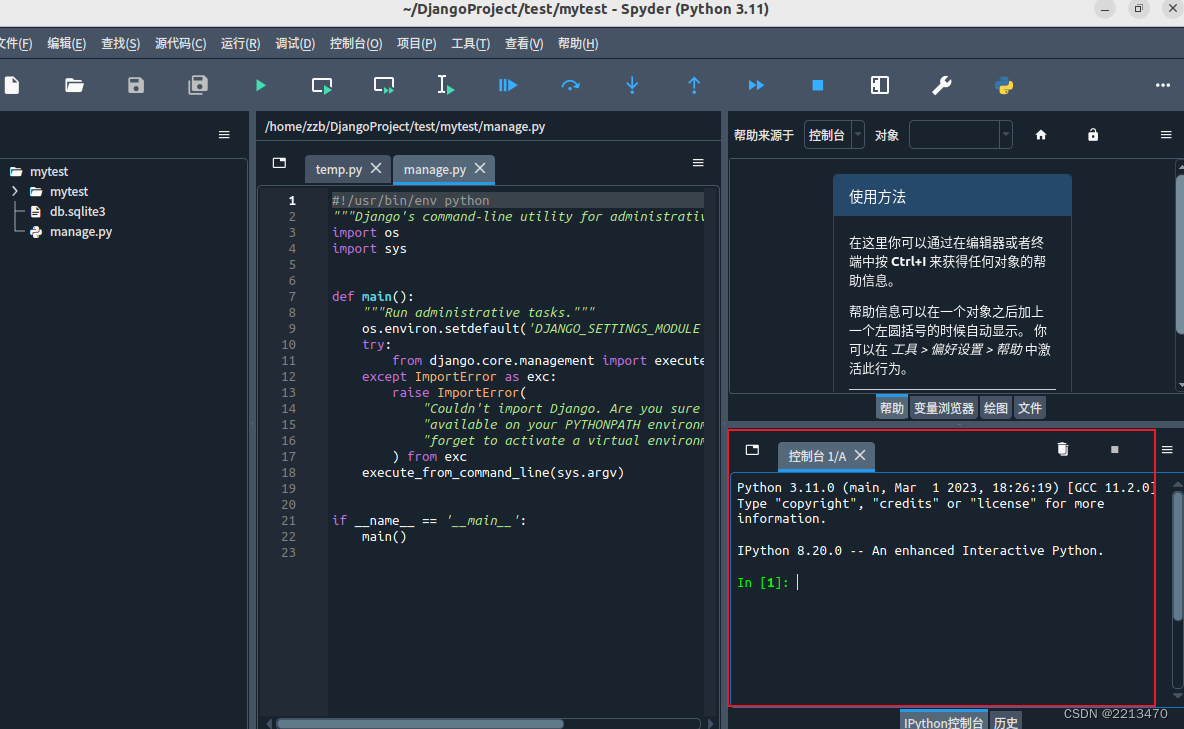Screen dimensions: 1184x729
Task: Browse editor tabs icon
Action: coord(279,162)
